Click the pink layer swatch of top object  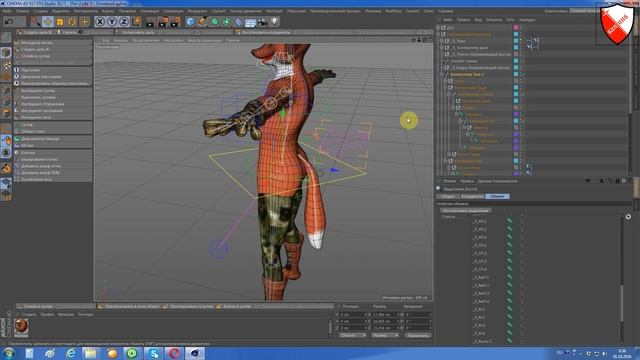click(516, 27)
